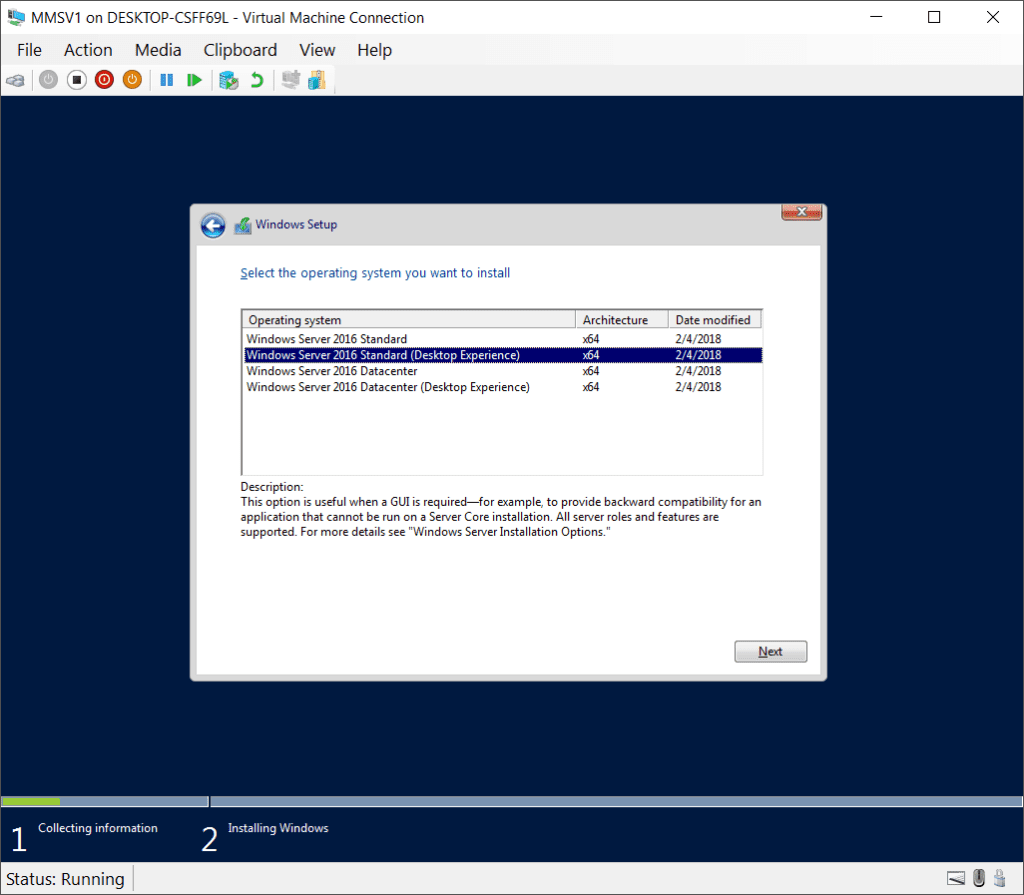
Task: Pause the virtual machine
Action: click(167, 80)
